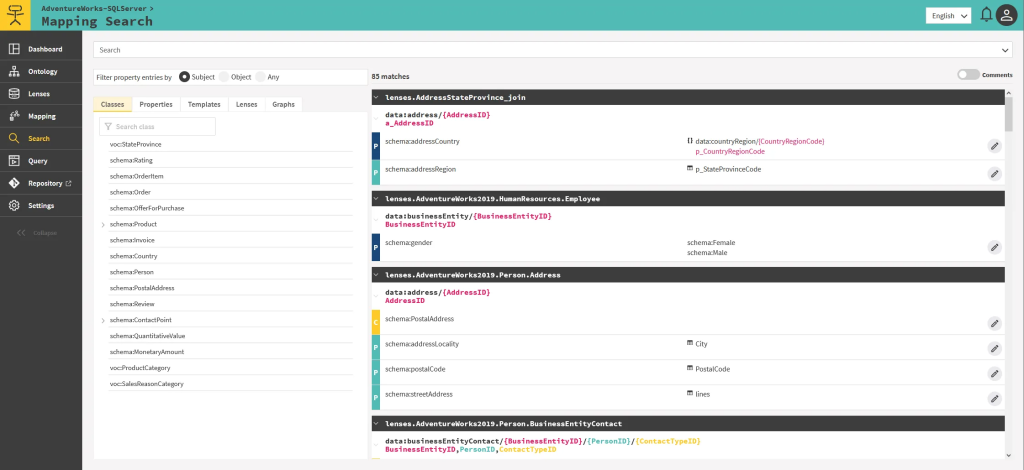Select voc:StateProvince class
The image size is (1024, 470).
tap(136, 144)
